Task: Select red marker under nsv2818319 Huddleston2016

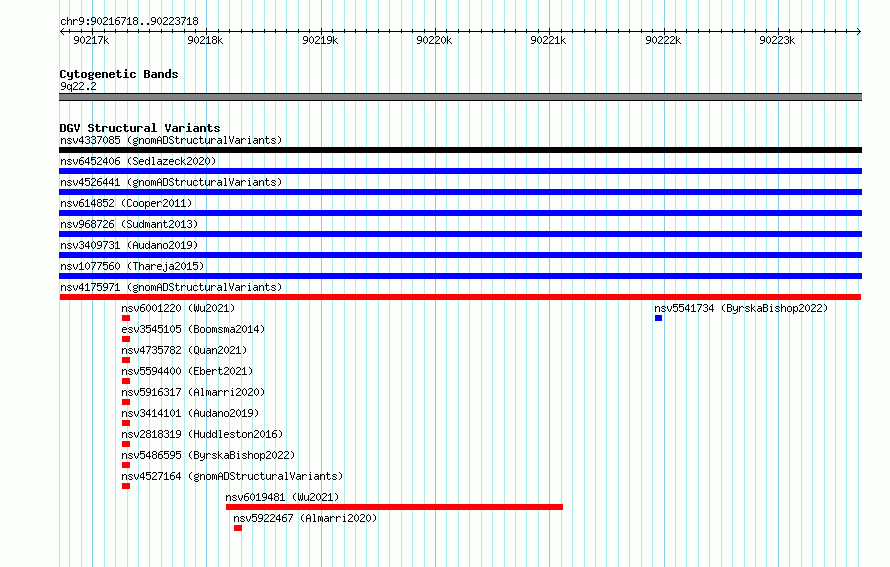Action: tap(126, 444)
